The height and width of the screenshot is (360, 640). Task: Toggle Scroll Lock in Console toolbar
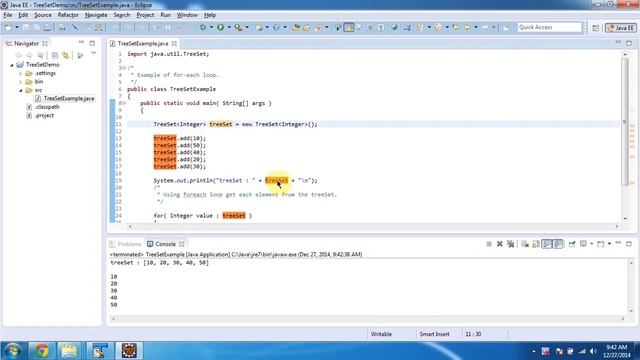click(536, 244)
